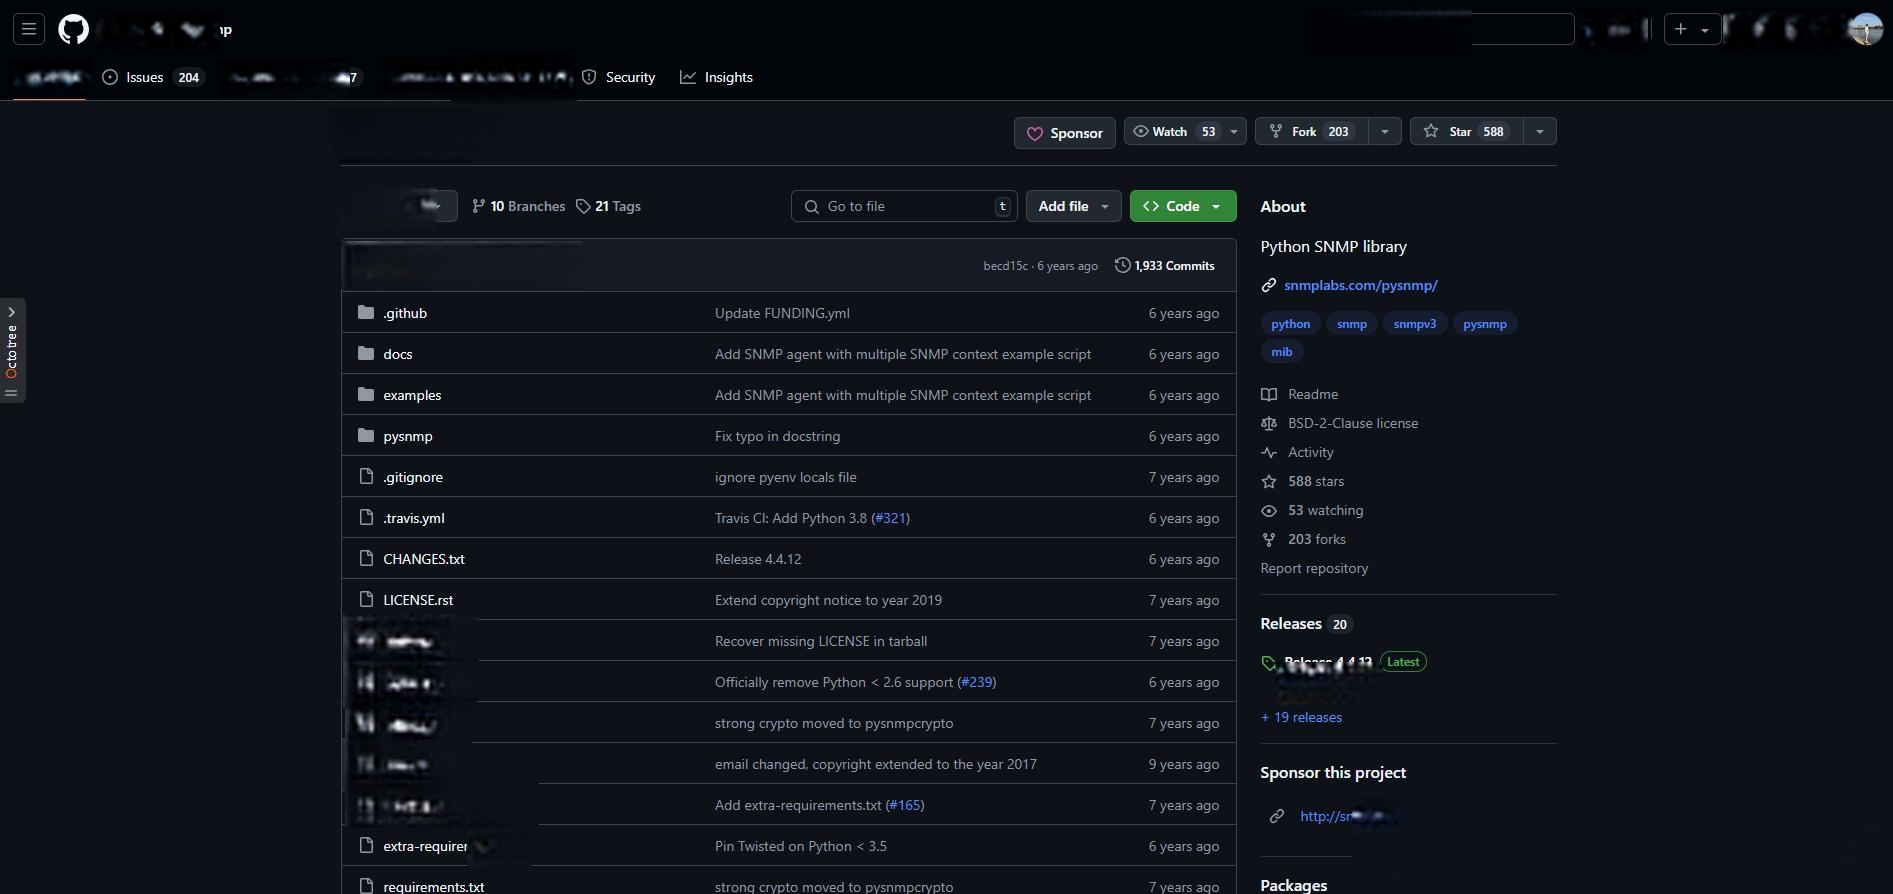1893x894 pixels.
Task: Visit the snmplabs.com/pysnmp/ website link
Action: (1360, 285)
